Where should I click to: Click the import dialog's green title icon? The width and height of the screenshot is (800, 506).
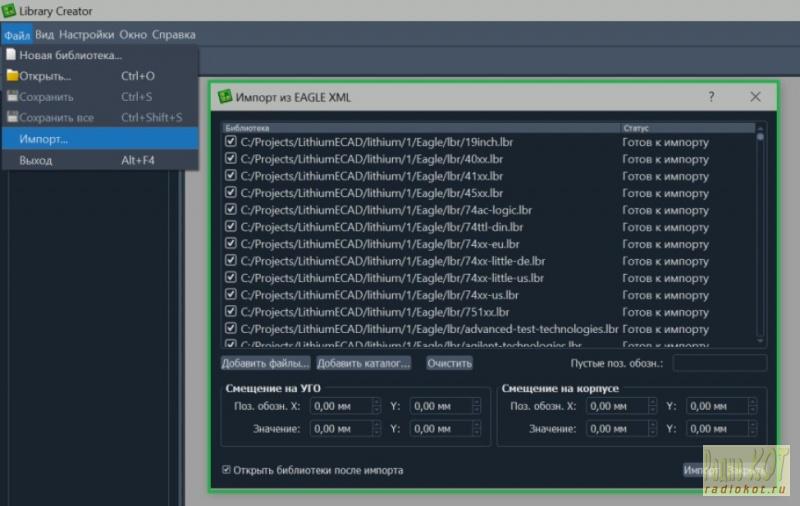225,97
